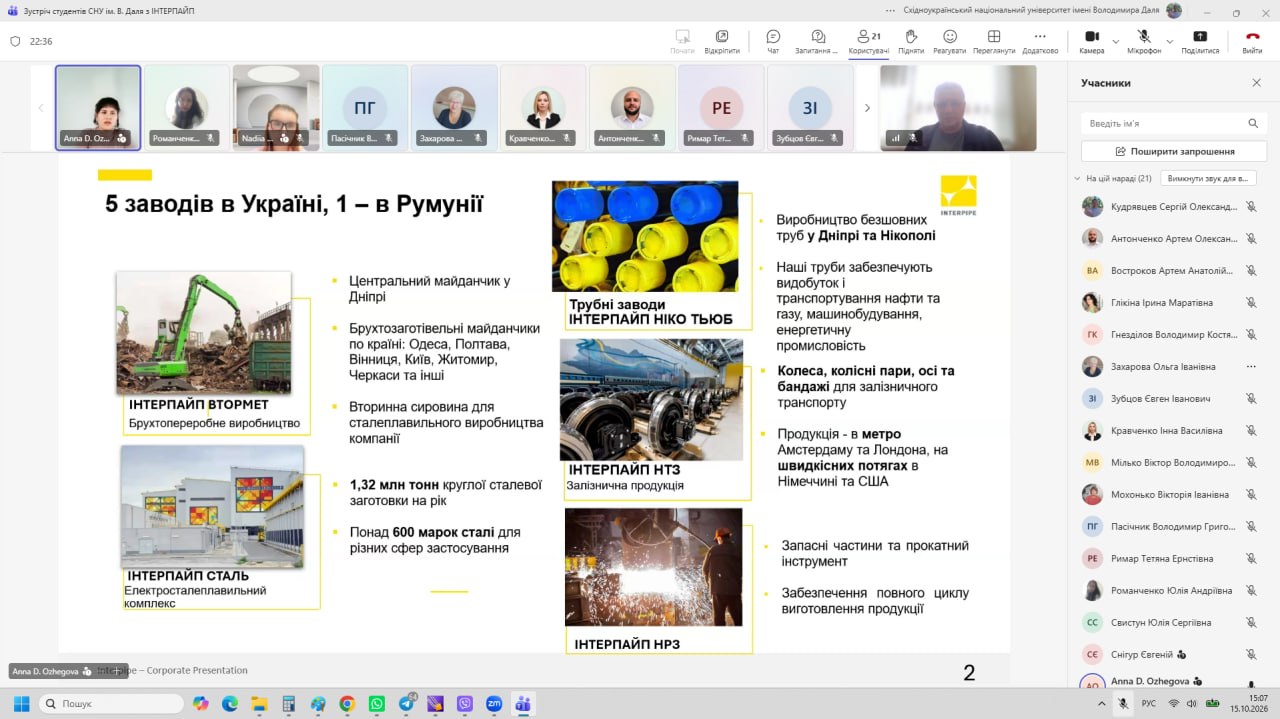Select participant Мілько Віктор Володимирович
The image size is (1280, 719).
click(x=1170, y=463)
